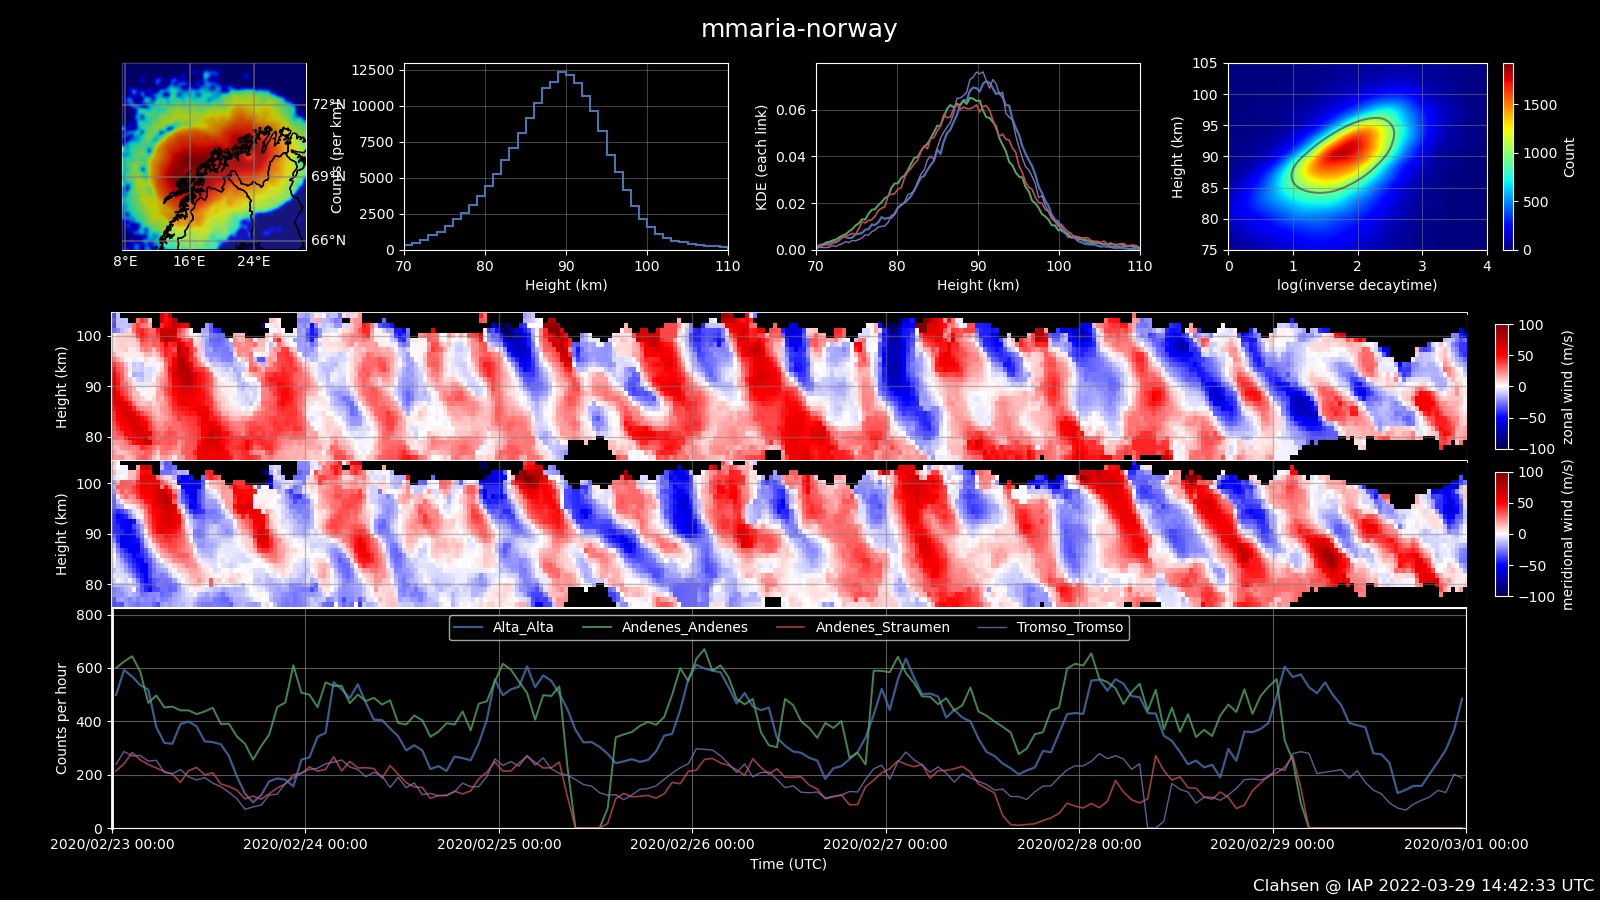The width and height of the screenshot is (1600, 900).
Task: Click the height count histogram plot
Action: point(566,157)
